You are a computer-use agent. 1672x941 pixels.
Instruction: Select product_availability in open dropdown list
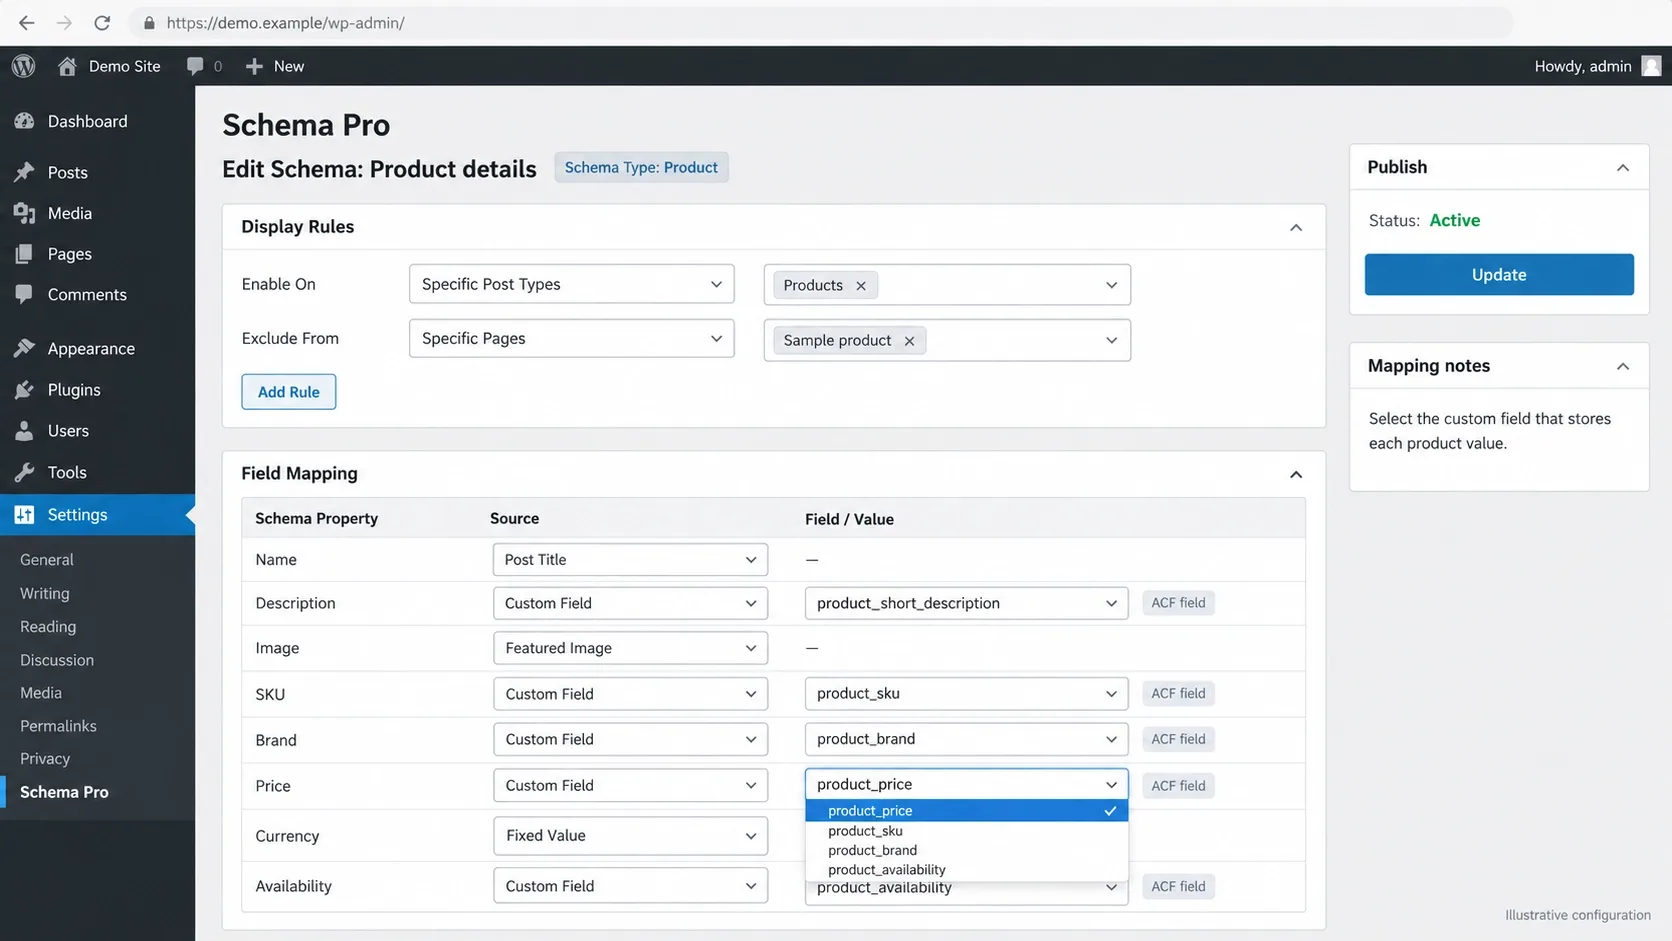(966, 870)
